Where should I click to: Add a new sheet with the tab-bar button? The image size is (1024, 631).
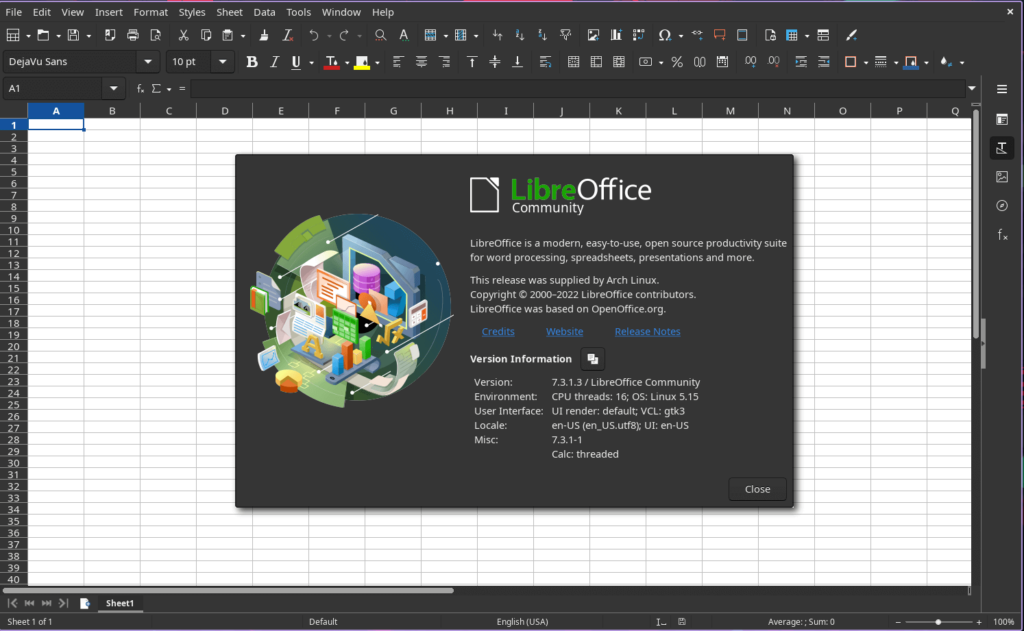click(x=84, y=603)
